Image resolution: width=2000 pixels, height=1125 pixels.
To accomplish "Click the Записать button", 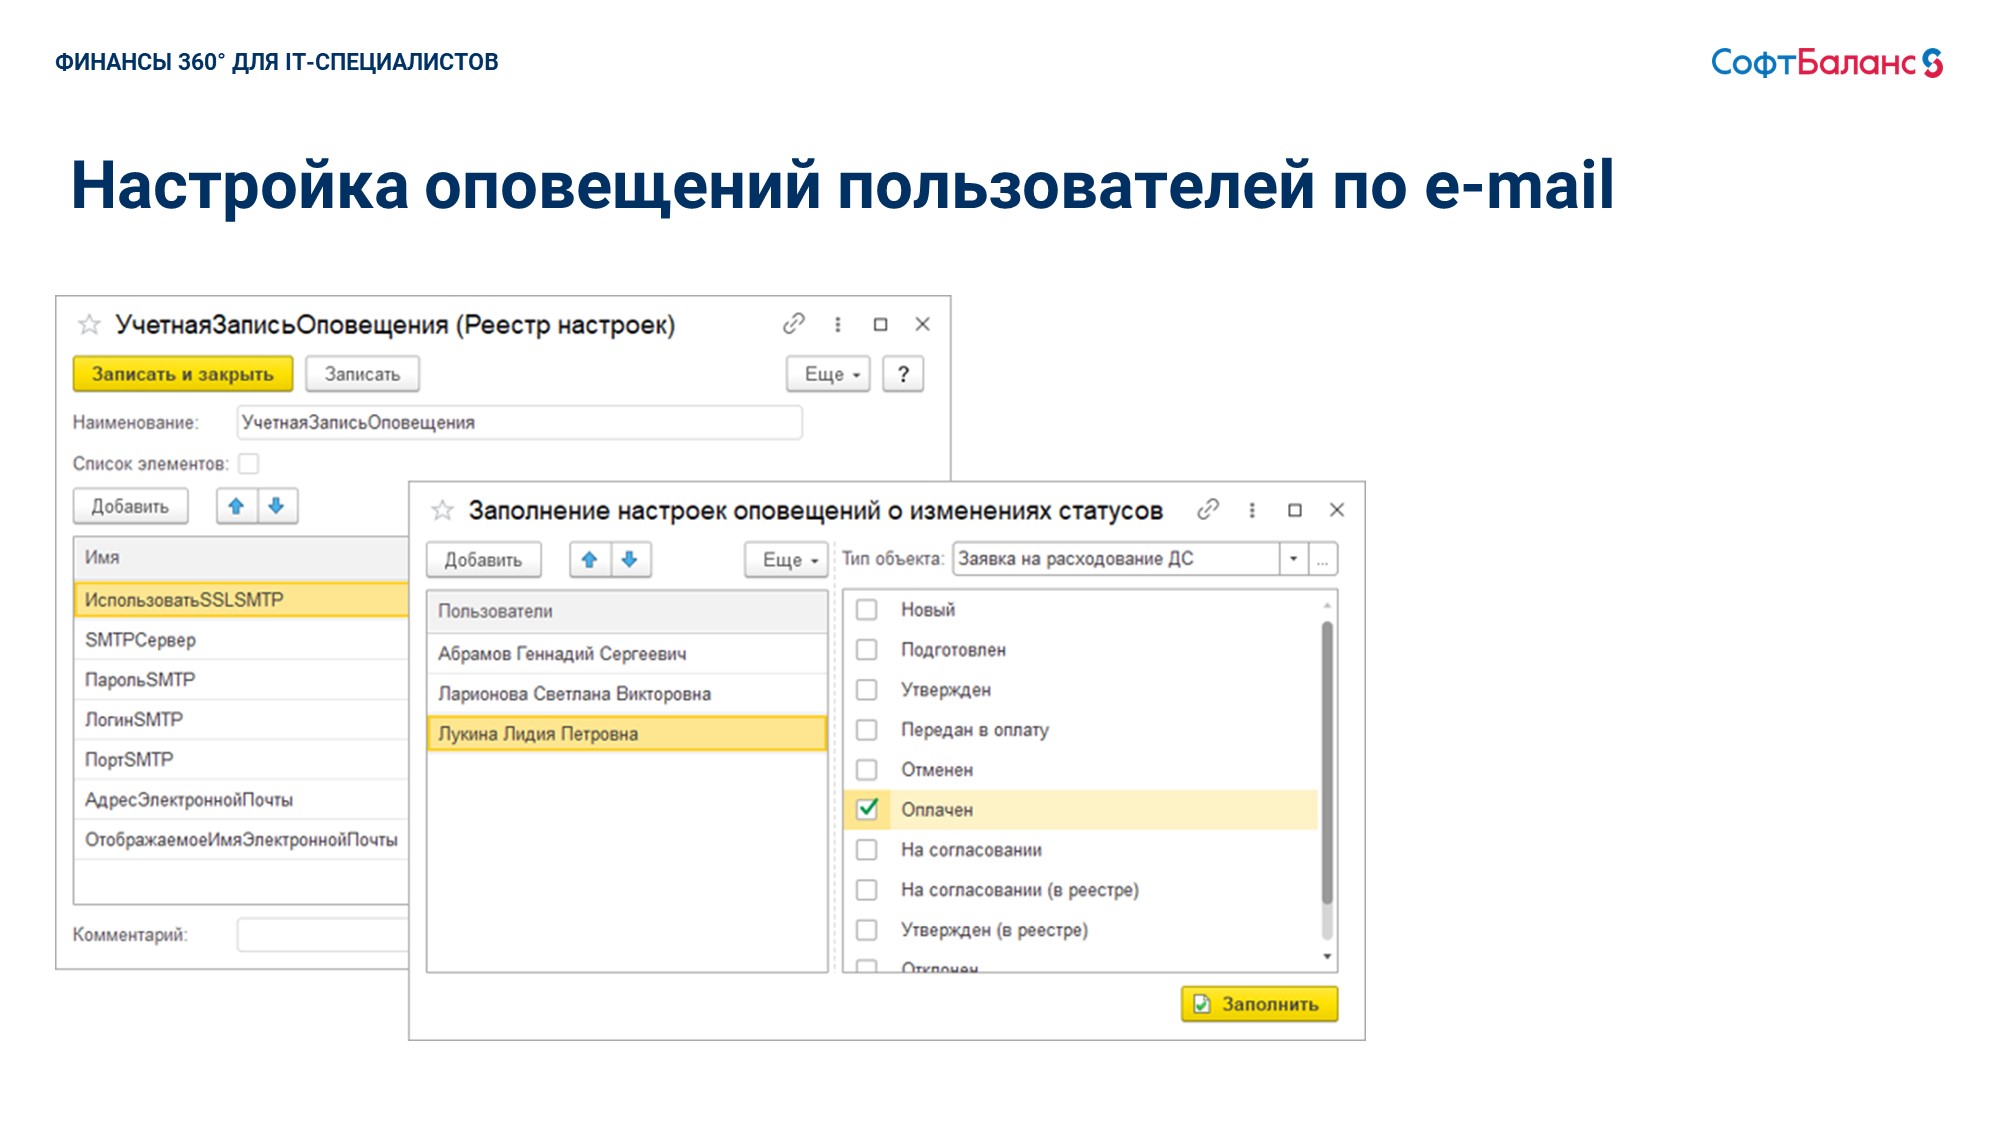I will tap(362, 374).
